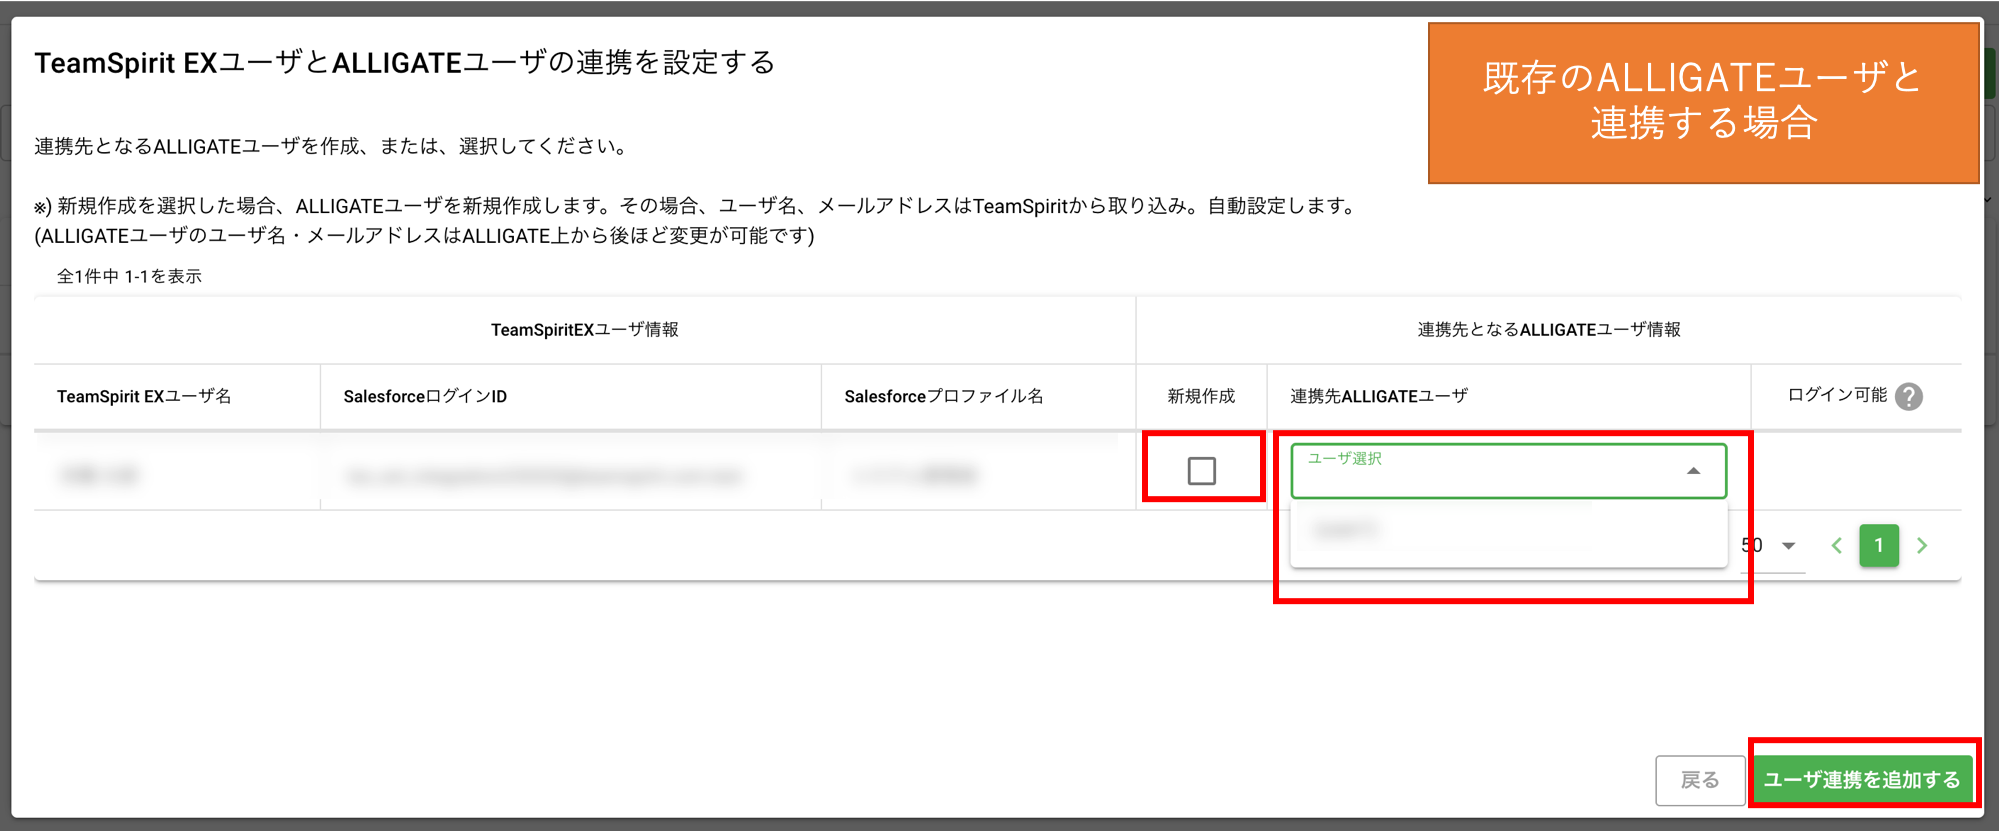Click the 全1件中 1-1を表示 count text
This screenshot has height=831, width=1999.
click(x=129, y=277)
